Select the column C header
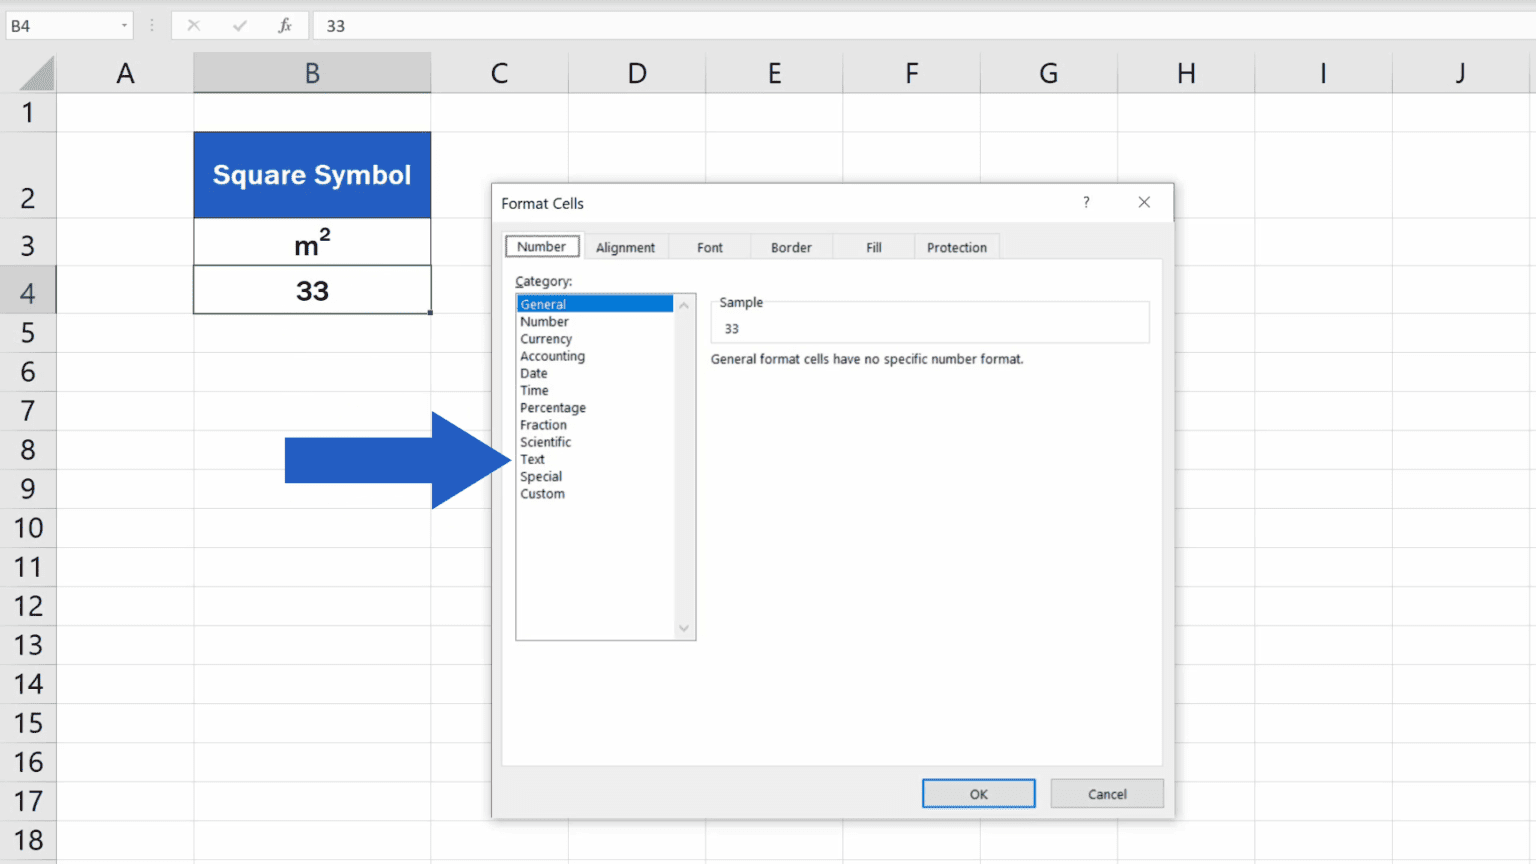1536x864 pixels. coord(500,72)
